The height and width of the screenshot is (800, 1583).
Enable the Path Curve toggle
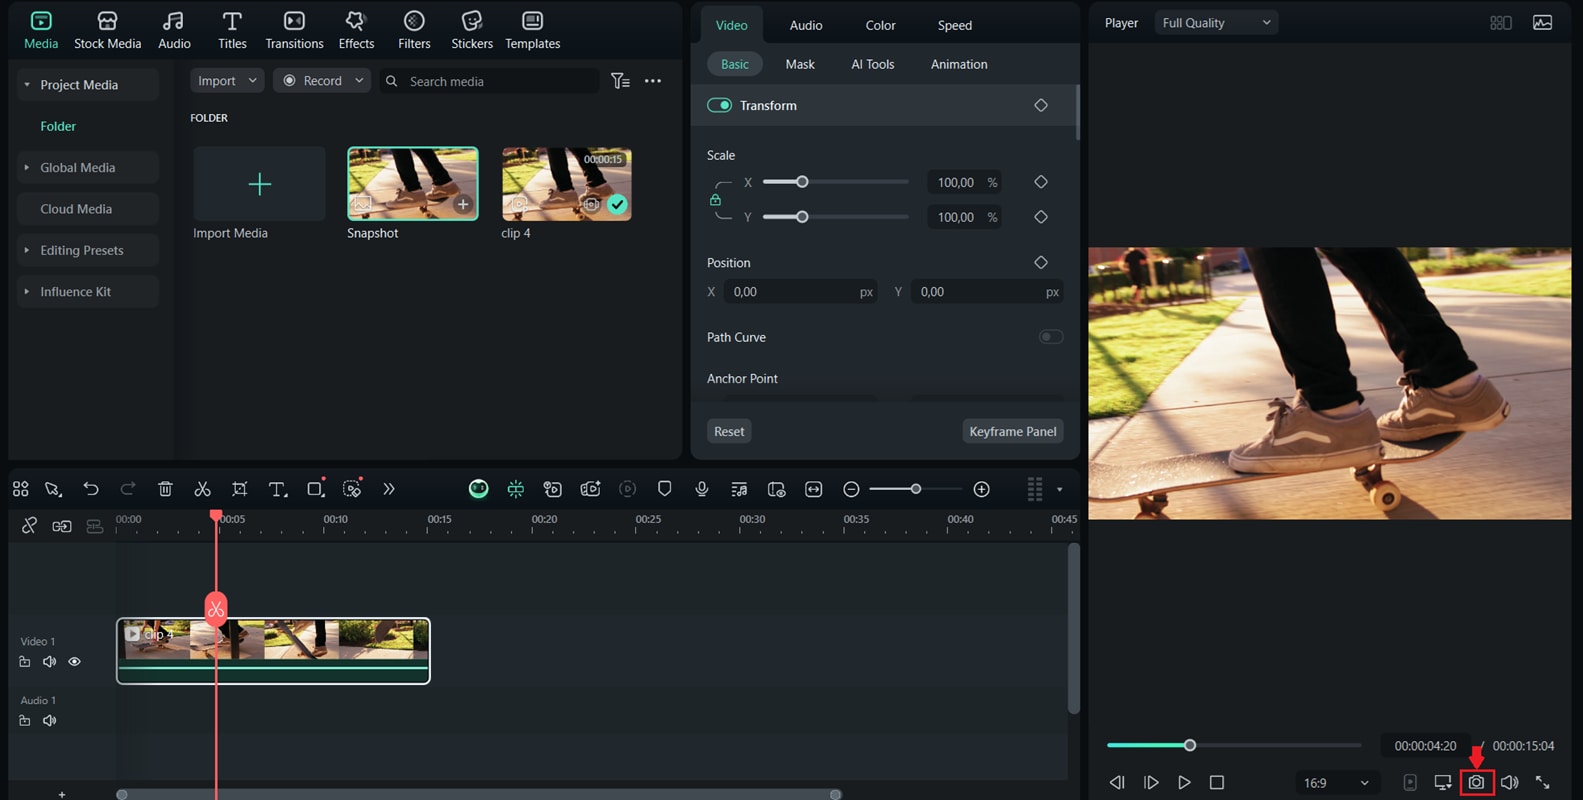pos(1050,337)
